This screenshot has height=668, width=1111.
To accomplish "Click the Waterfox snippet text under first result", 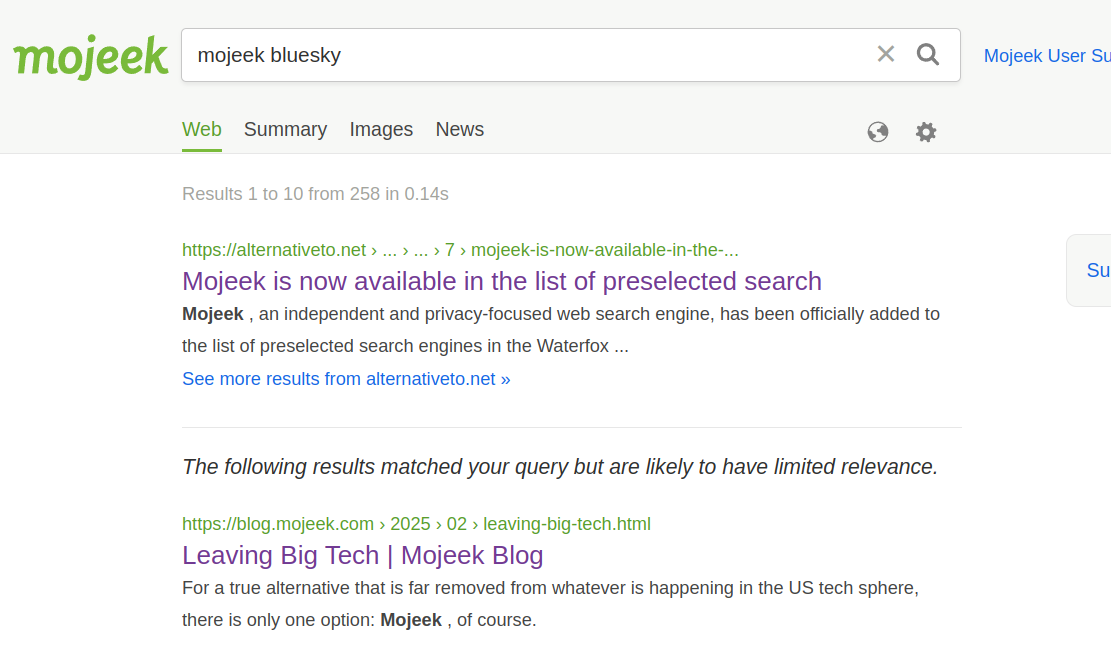I will click(x=560, y=330).
